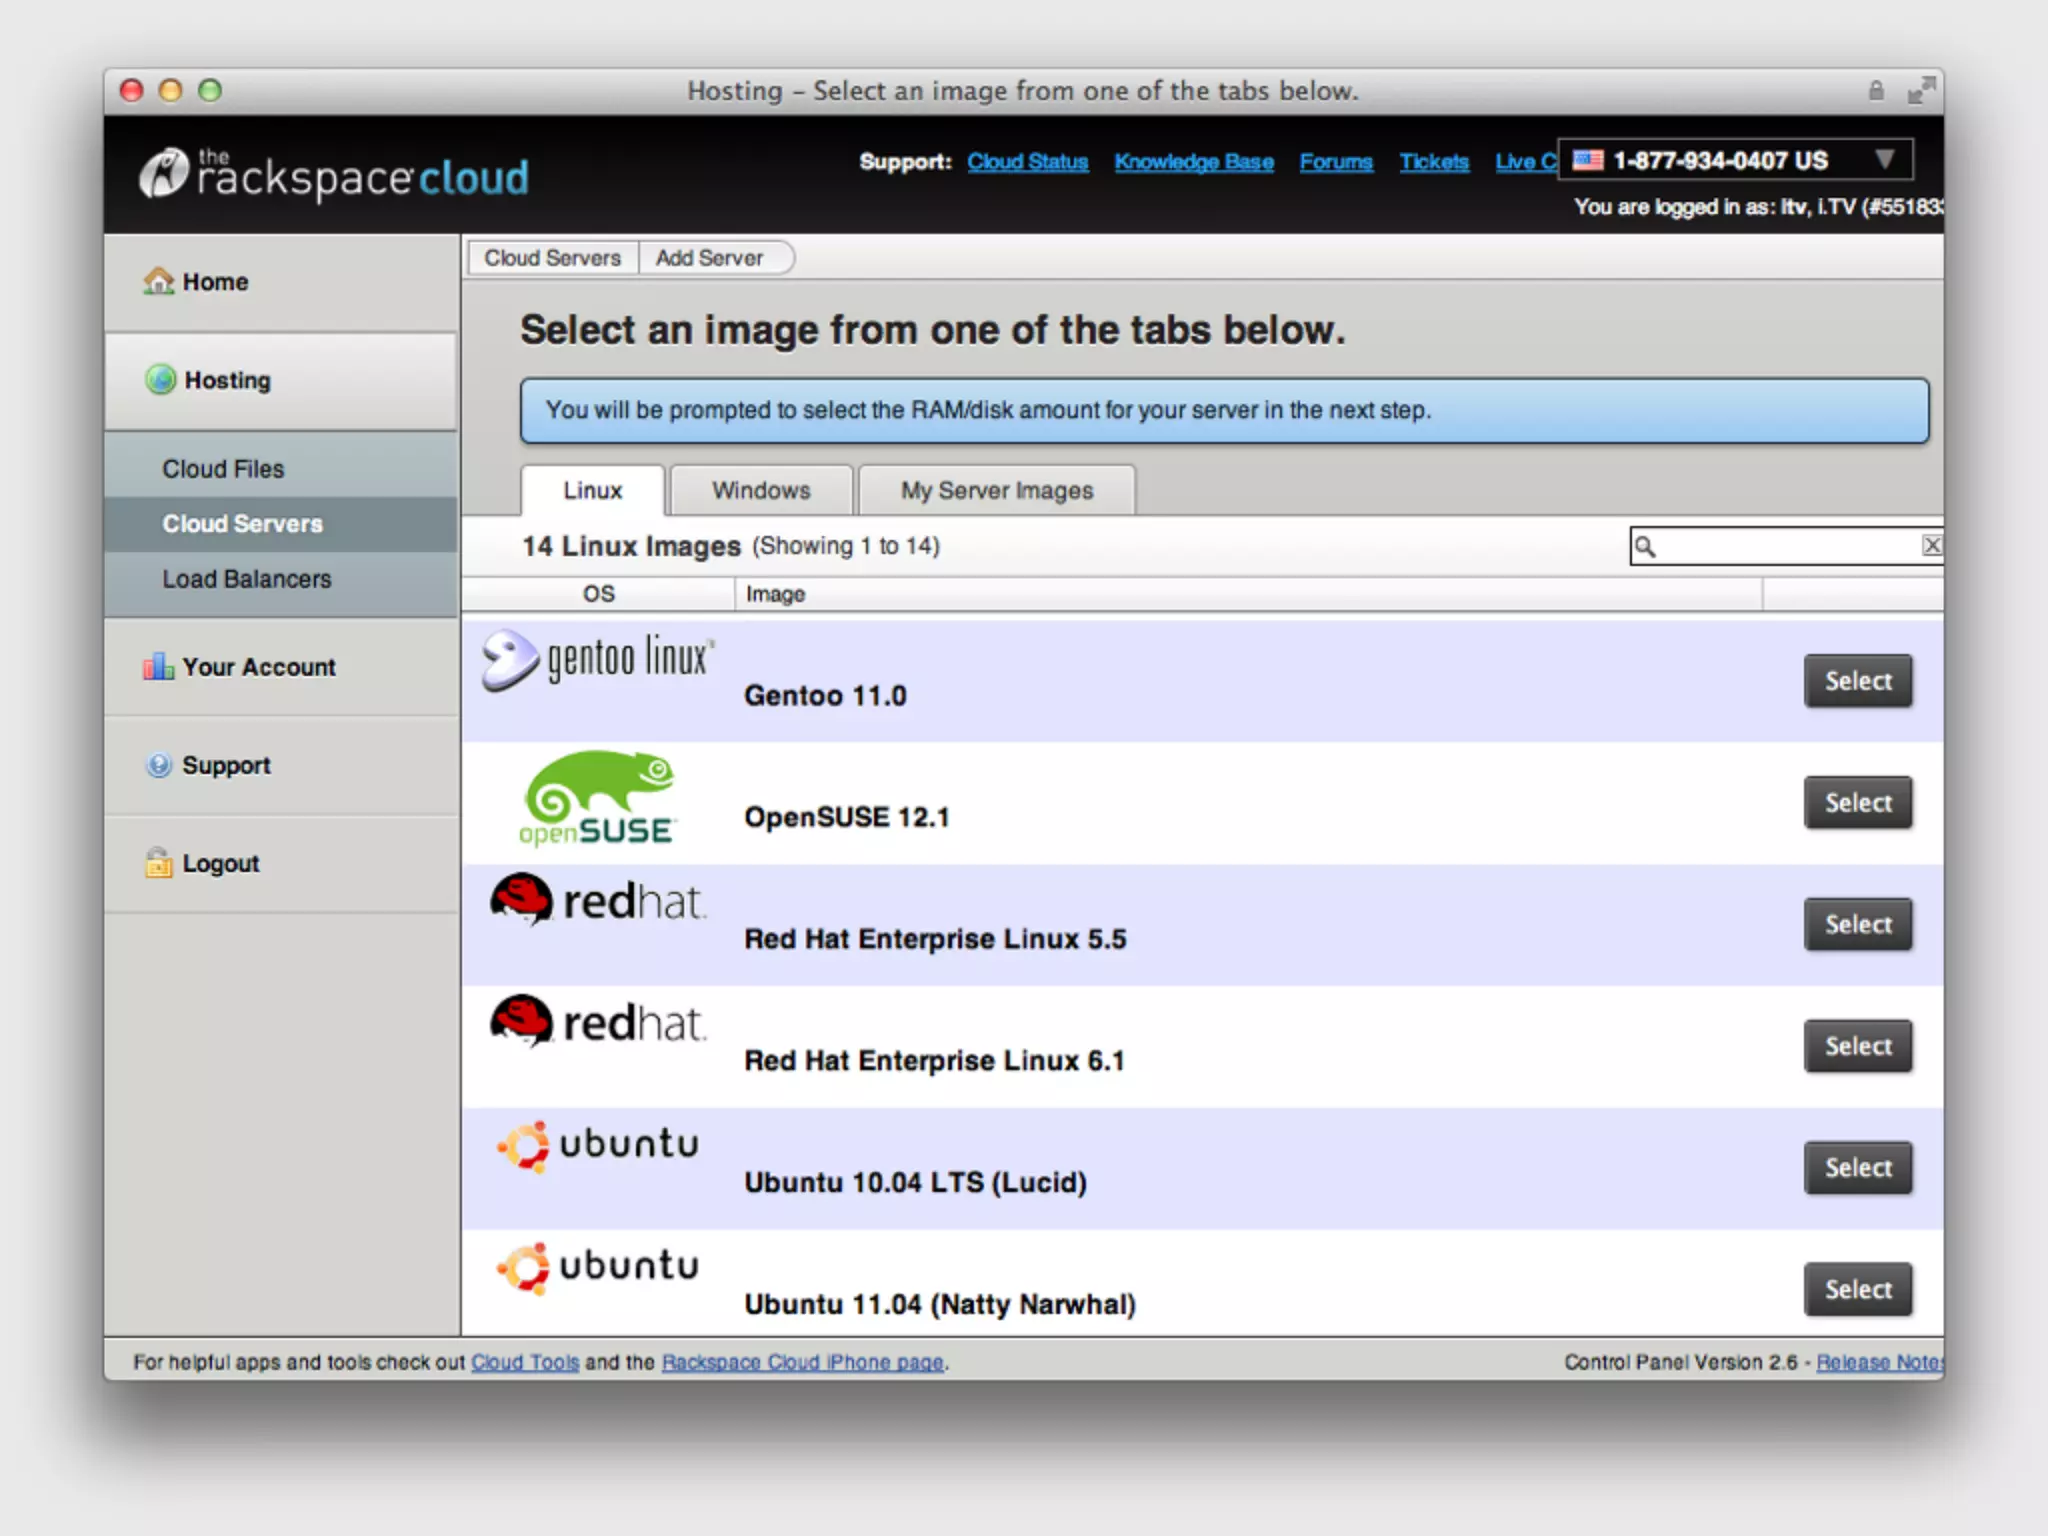Click the Logout padlock icon
Viewport: 2048px width, 1536px height.
[x=159, y=863]
